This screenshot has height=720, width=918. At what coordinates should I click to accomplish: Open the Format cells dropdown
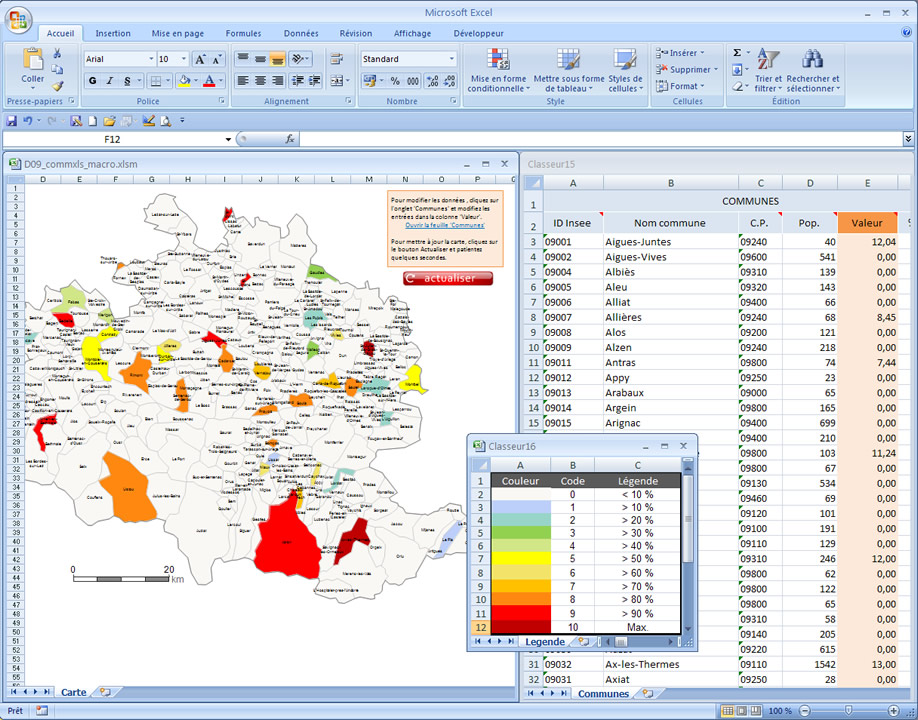coord(680,86)
